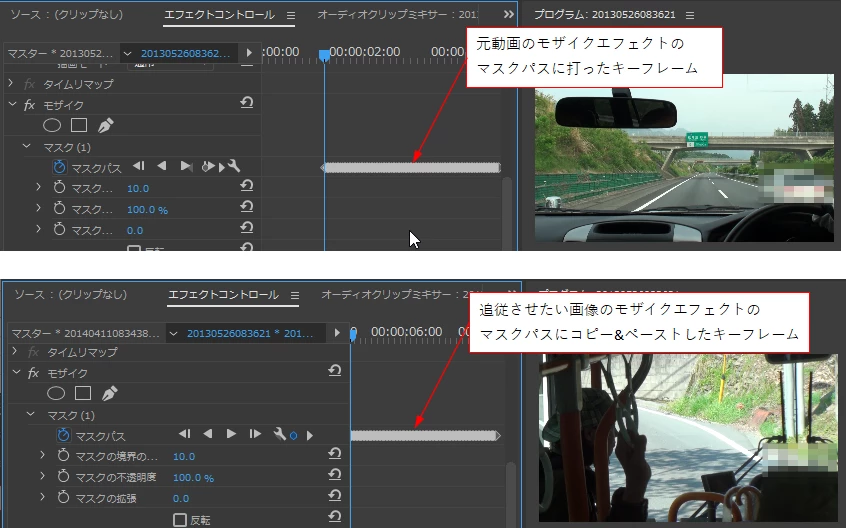This screenshot has width=846, height=528.
Task: Switch to lower エフェクトコントロール tab
Action: pyautogui.click(x=223, y=294)
